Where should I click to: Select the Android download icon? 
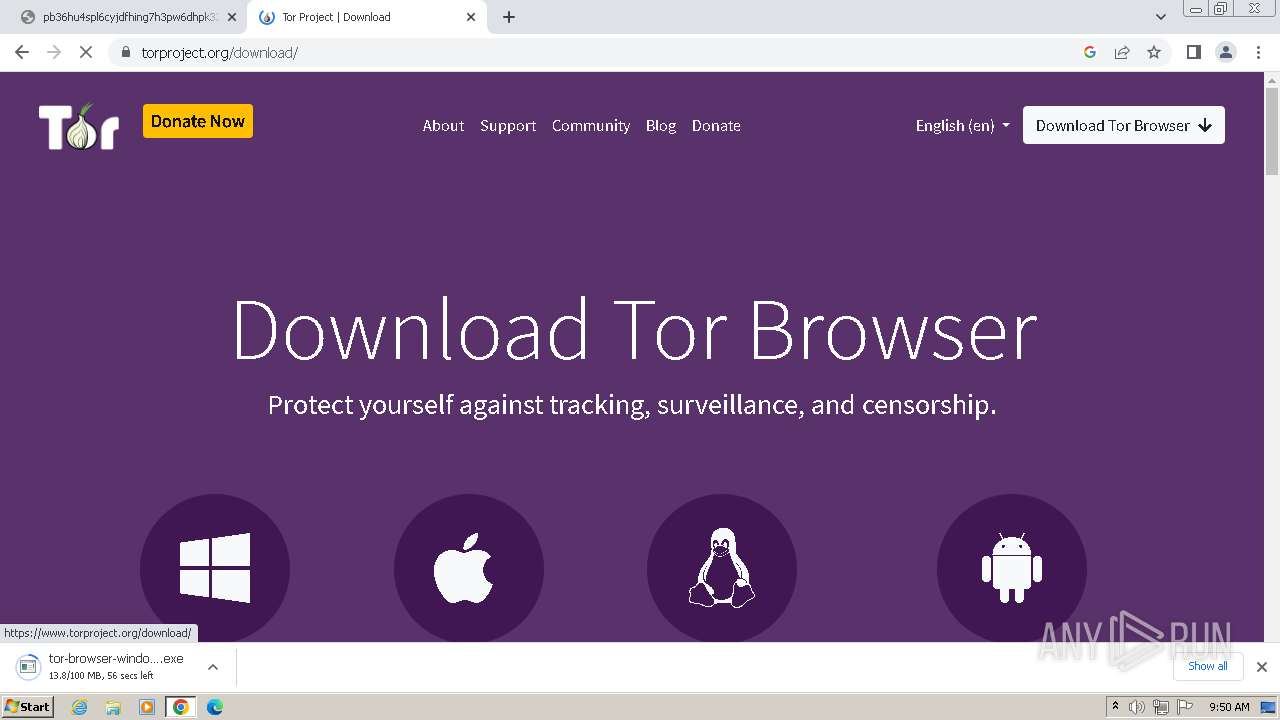[x=1012, y=568]
